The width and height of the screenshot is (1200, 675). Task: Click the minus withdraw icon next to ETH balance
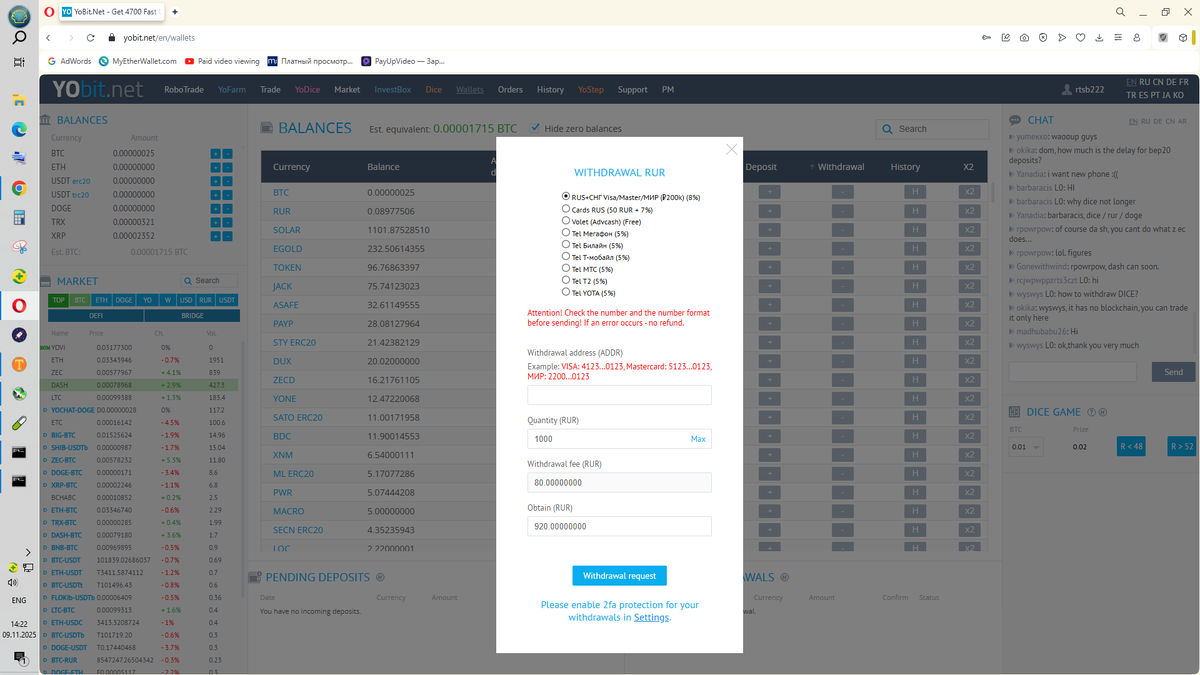click(227, 167)
